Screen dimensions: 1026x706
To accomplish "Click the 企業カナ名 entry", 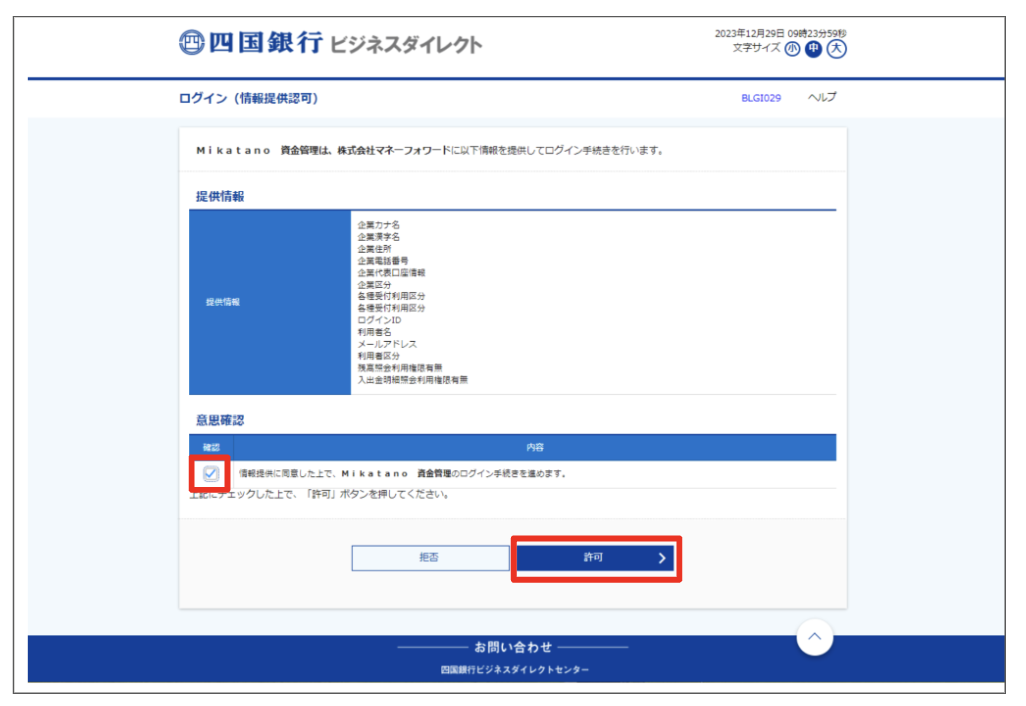I will (378, 225).
